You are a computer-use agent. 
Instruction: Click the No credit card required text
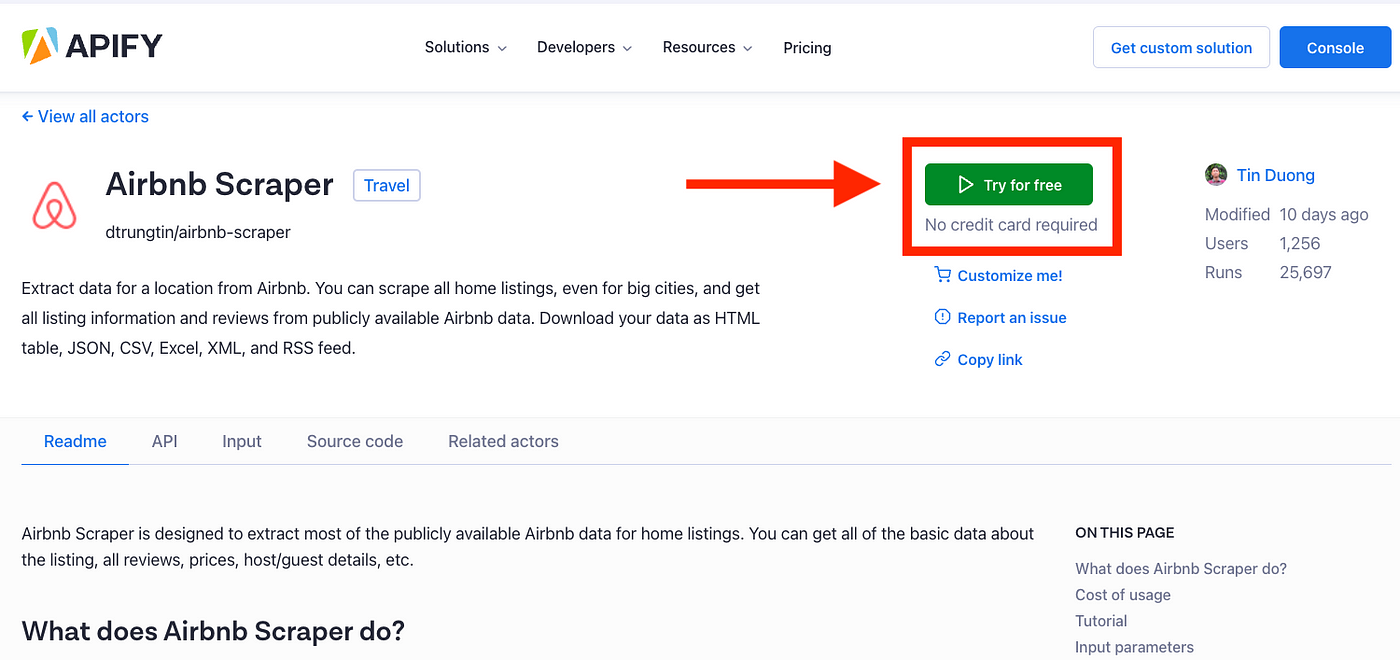(x=1011, y=225)
